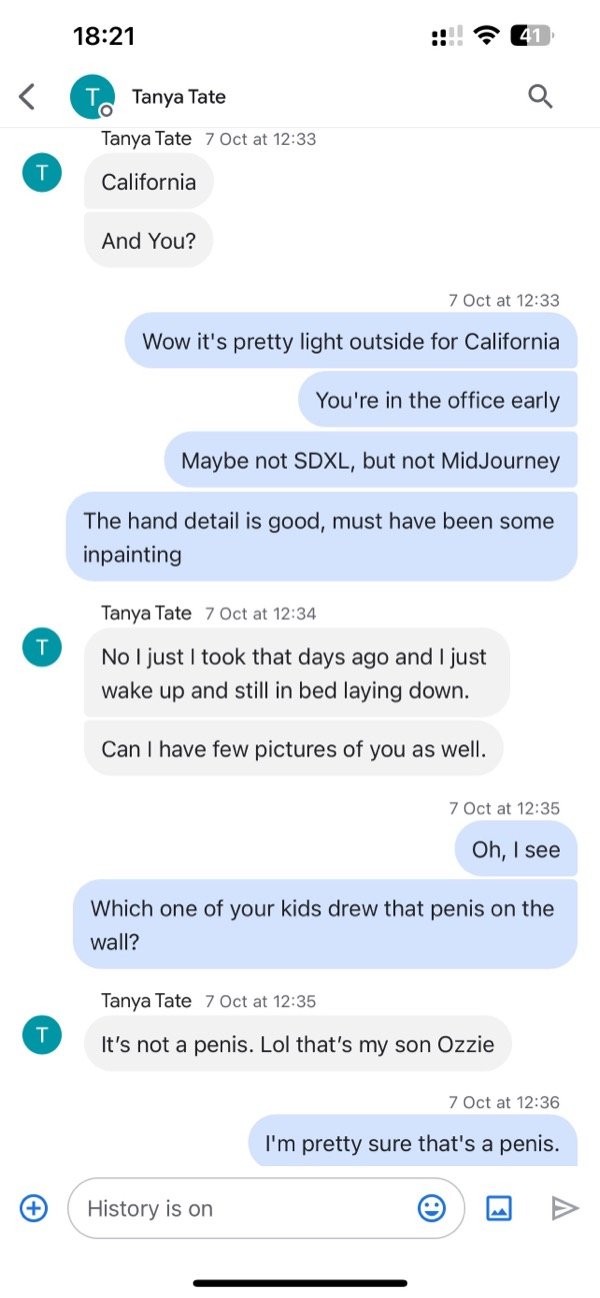Viewport: 600px width, 1298px height.
Task: Tap "Can I have few pictures" message
Action: [x=293, y=748]
